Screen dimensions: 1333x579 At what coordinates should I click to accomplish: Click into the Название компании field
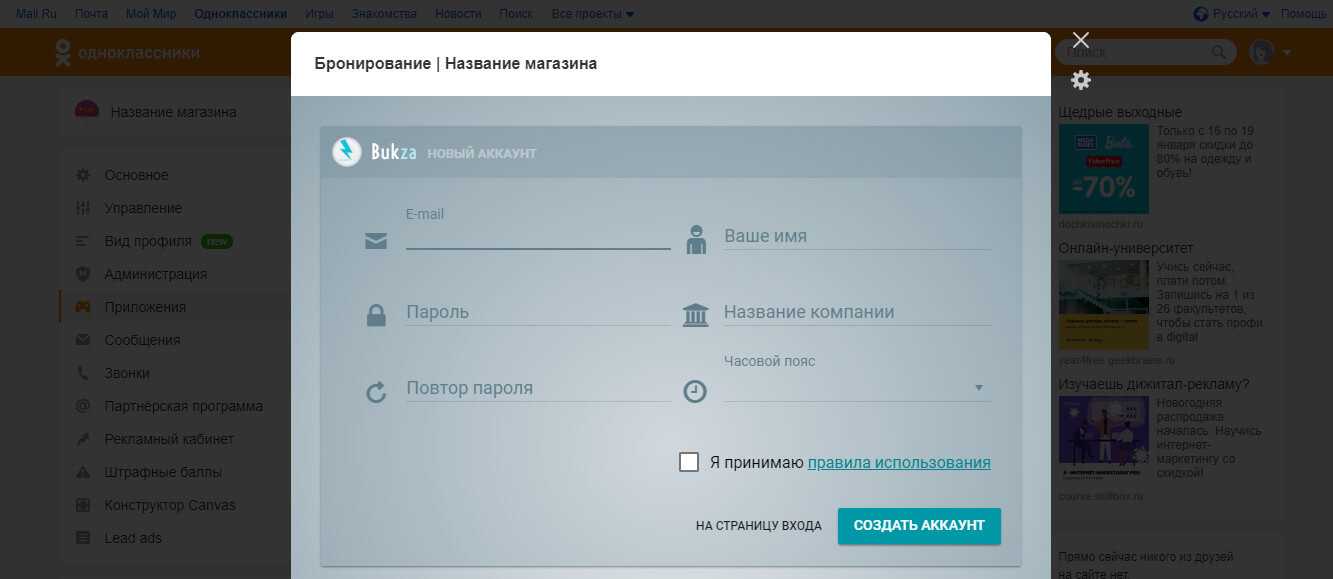click(x=857, y=312)
